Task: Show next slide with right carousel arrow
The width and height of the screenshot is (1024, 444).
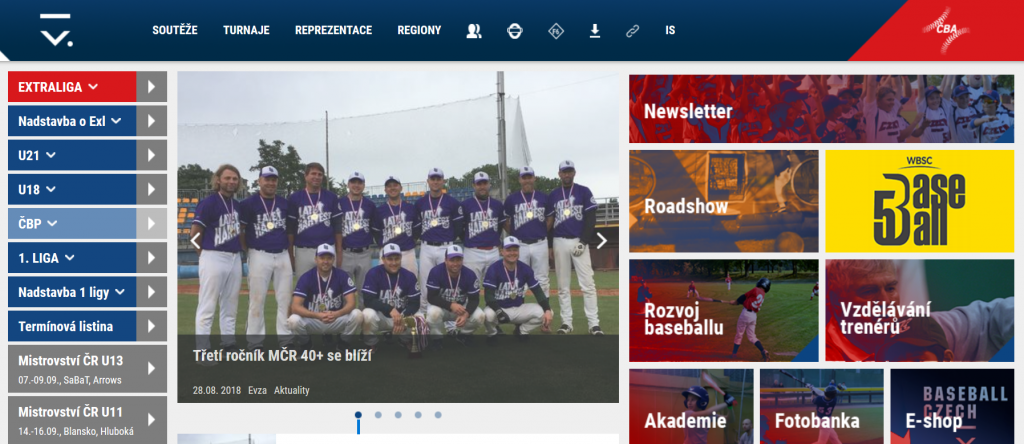Action: pyautogui.click(x=601, y=240)
